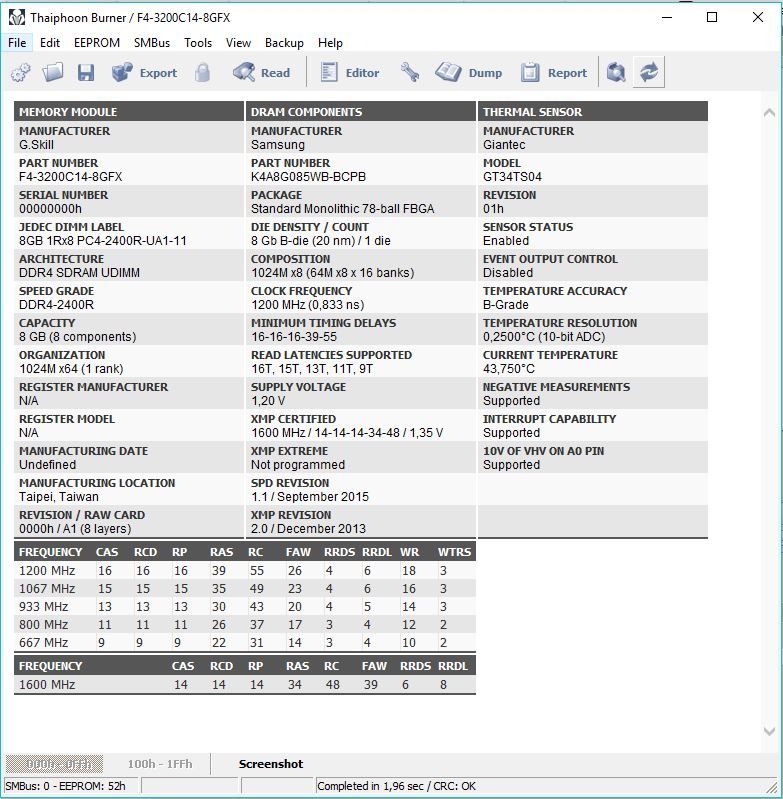Open the Tools menu
This screenshot has height=799, width=783.
(x=198, y=43)
